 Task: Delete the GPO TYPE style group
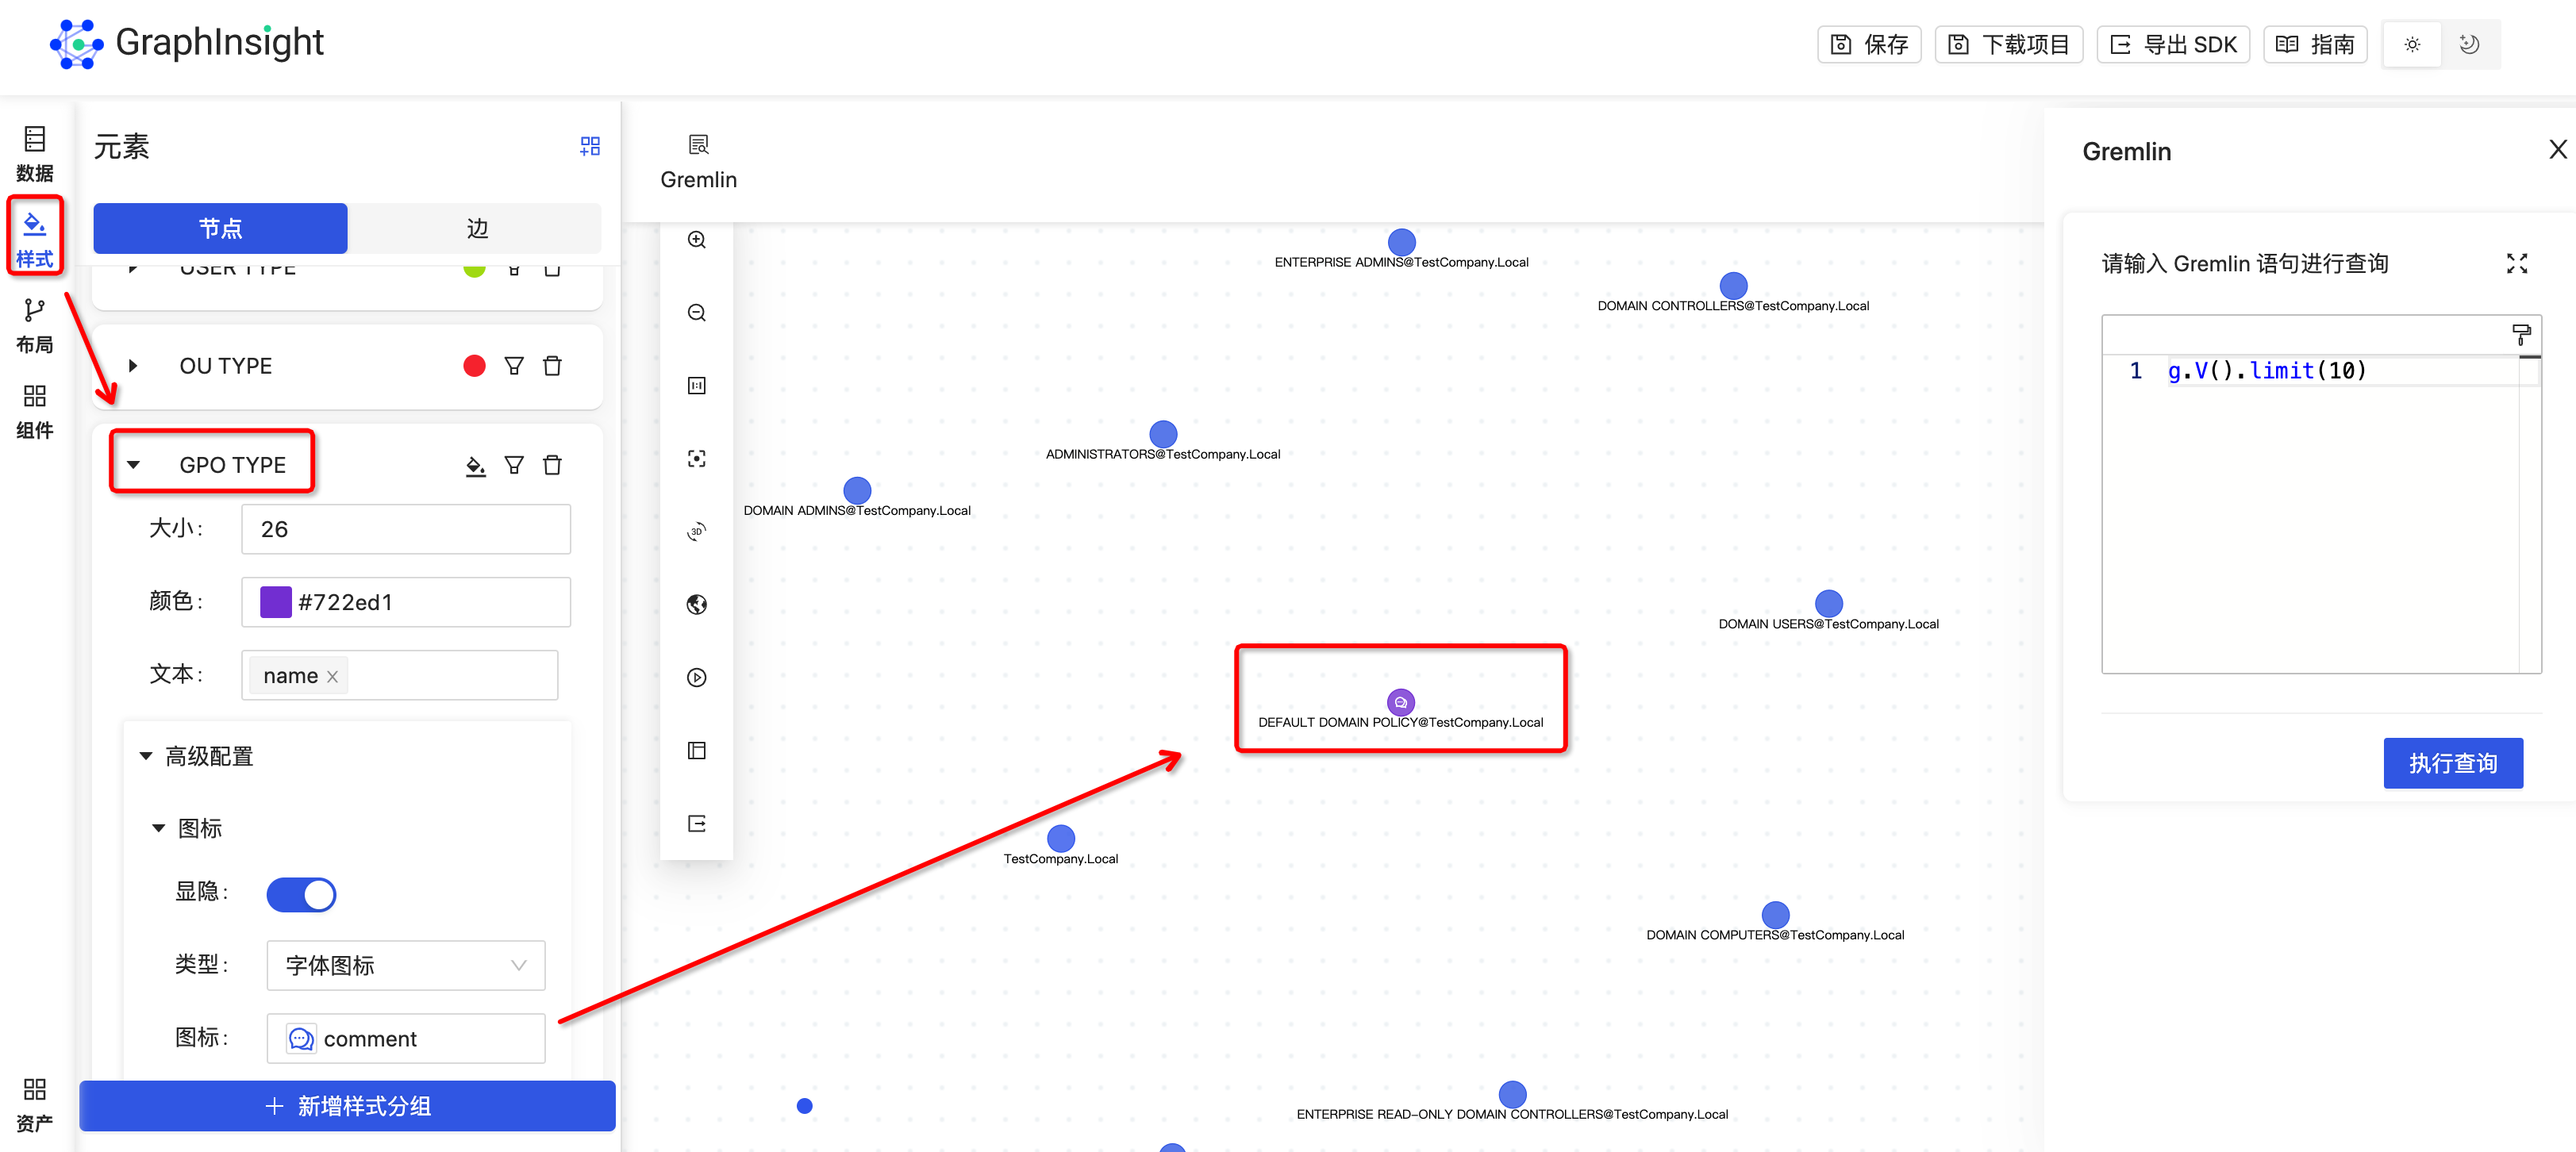coord(552,465)
